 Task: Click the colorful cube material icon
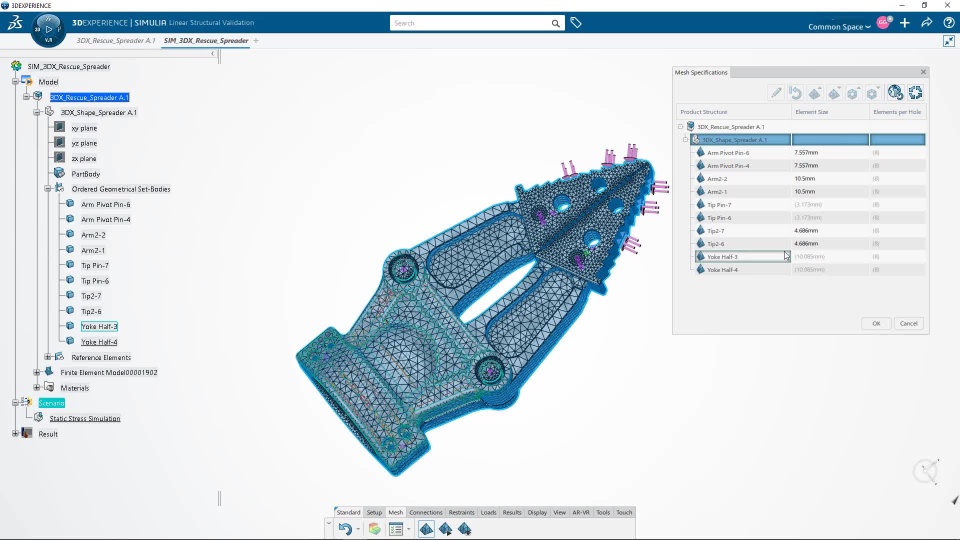click(x=374, y=529)
